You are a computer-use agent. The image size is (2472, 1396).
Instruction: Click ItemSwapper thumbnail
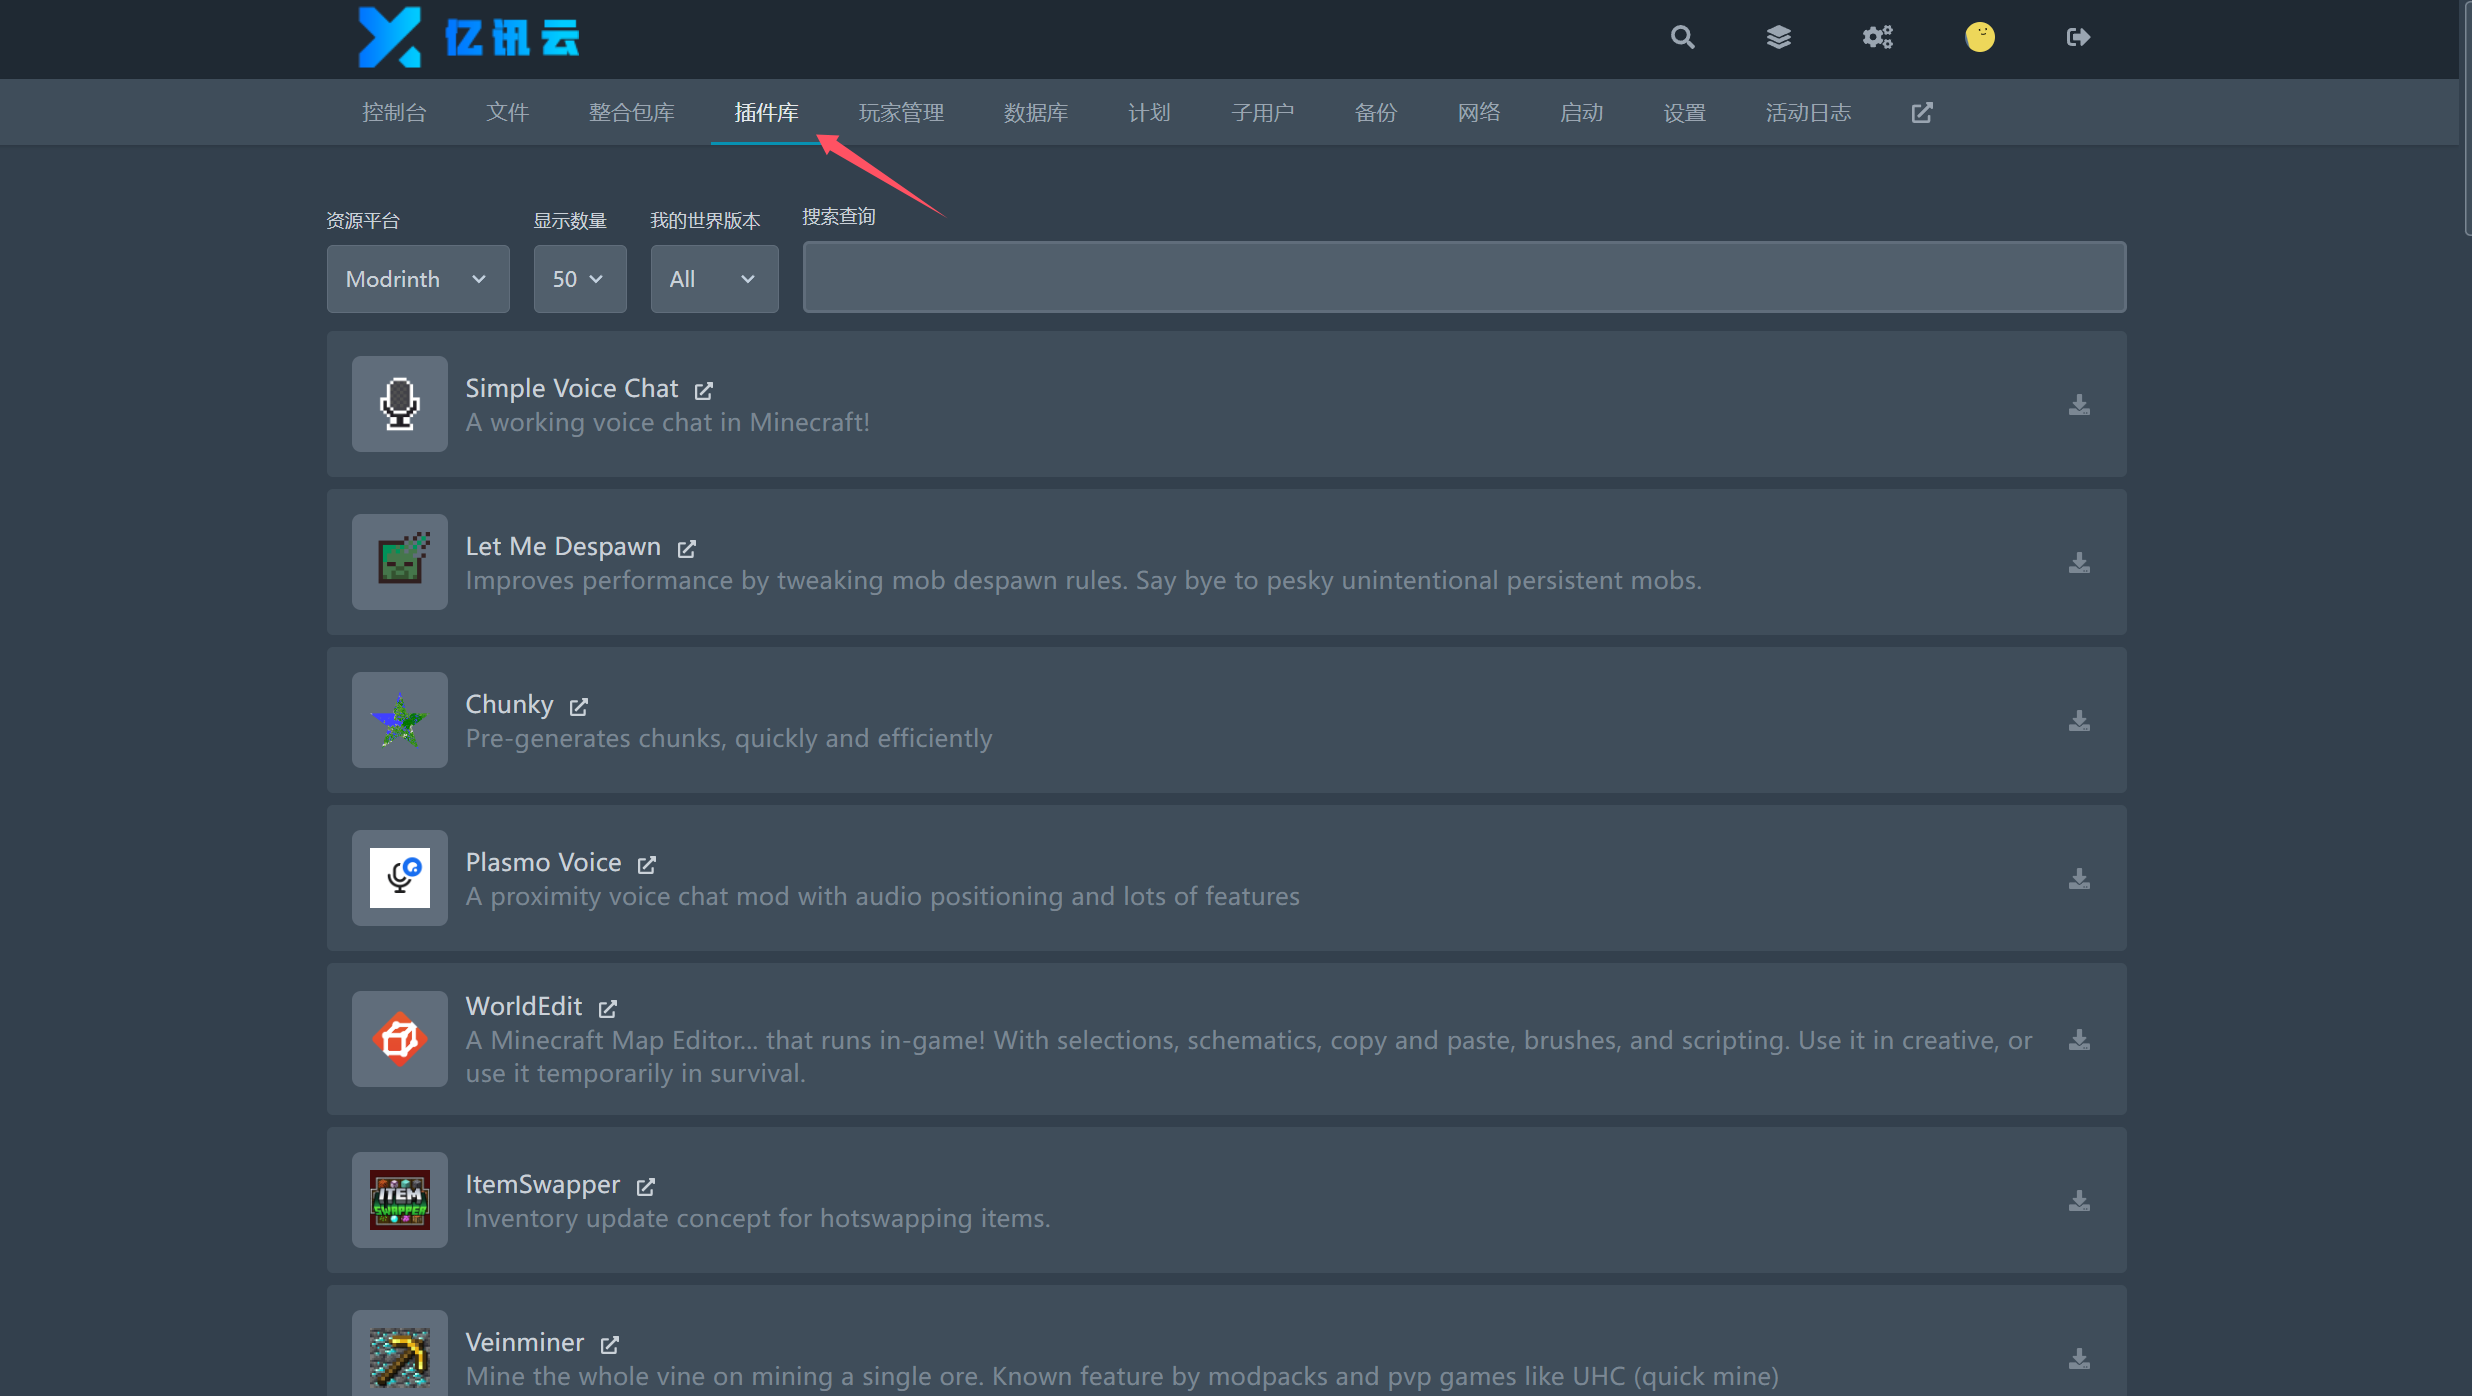click(399, 1200)
